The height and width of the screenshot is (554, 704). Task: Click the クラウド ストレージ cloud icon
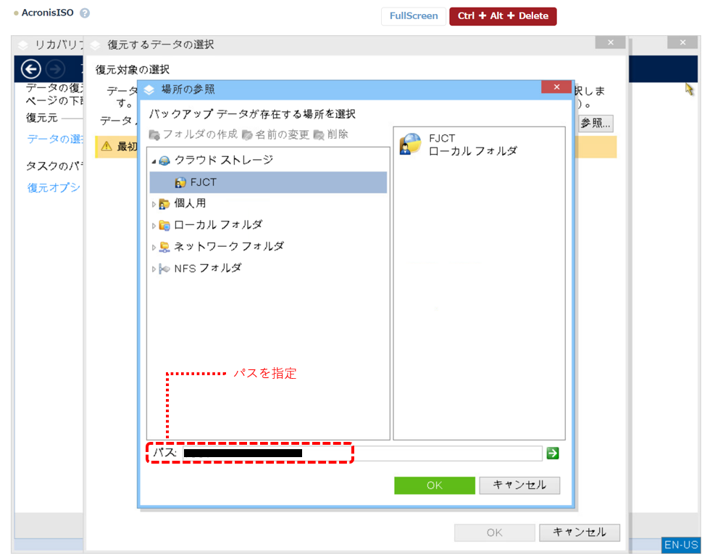[x=164, y=160]
